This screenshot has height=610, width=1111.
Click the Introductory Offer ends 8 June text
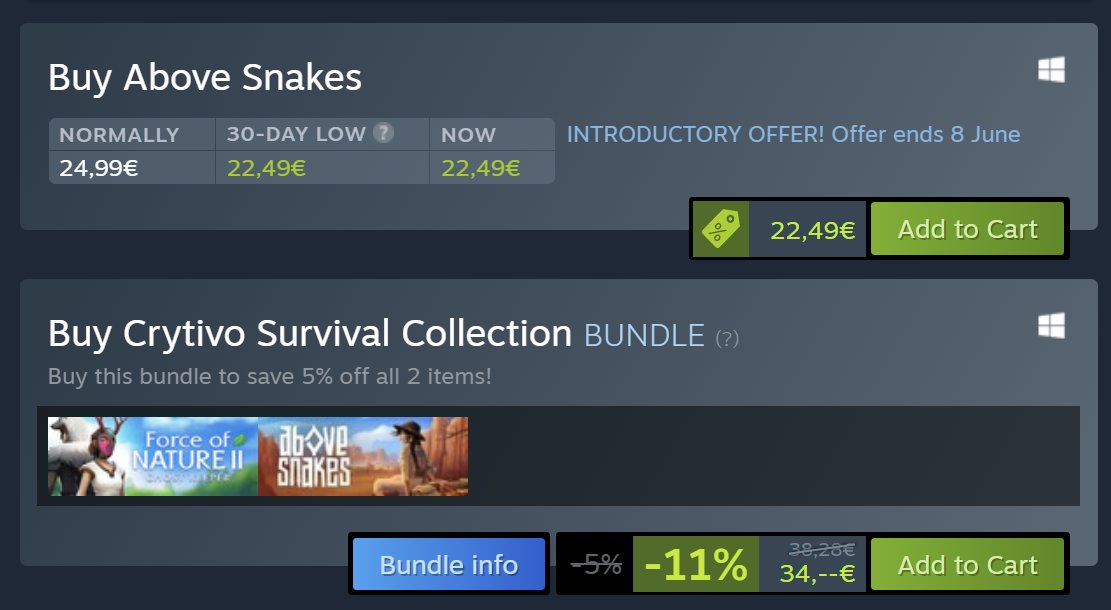point(793,134)
